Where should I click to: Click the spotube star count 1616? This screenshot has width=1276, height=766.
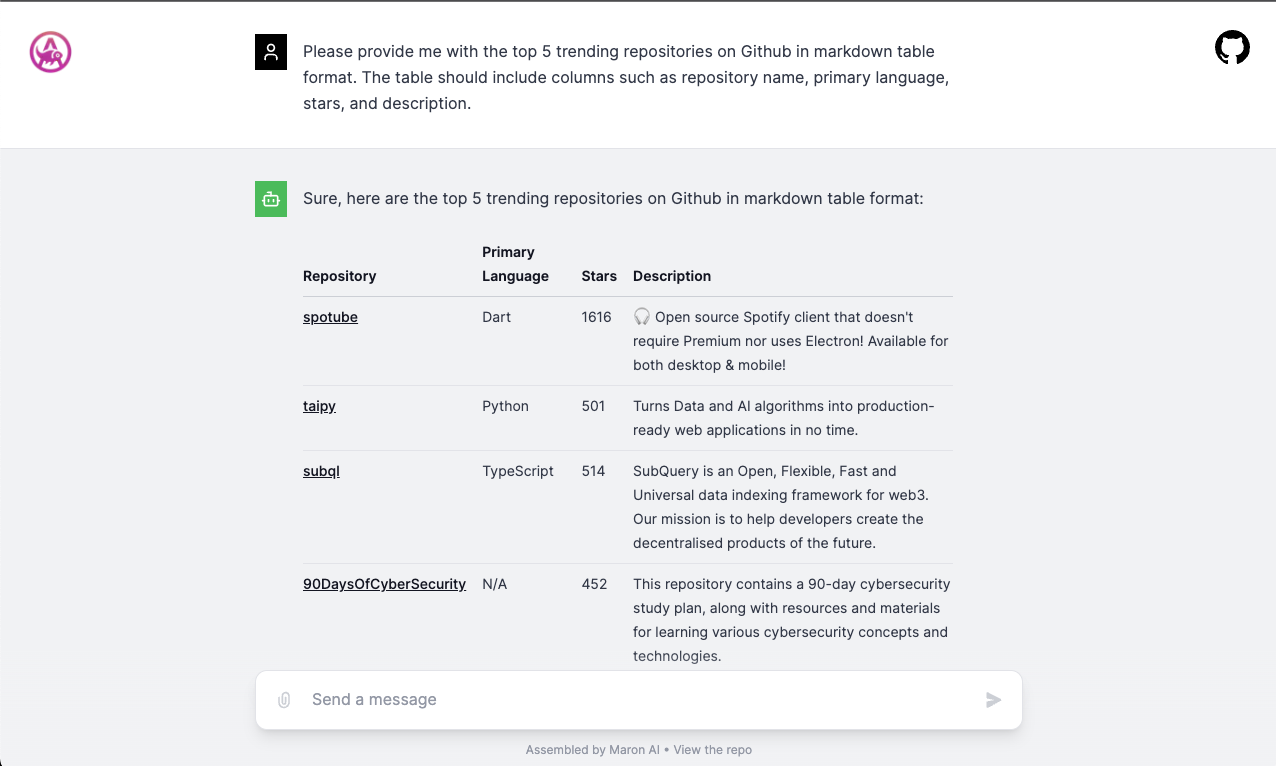coord(596,317)
